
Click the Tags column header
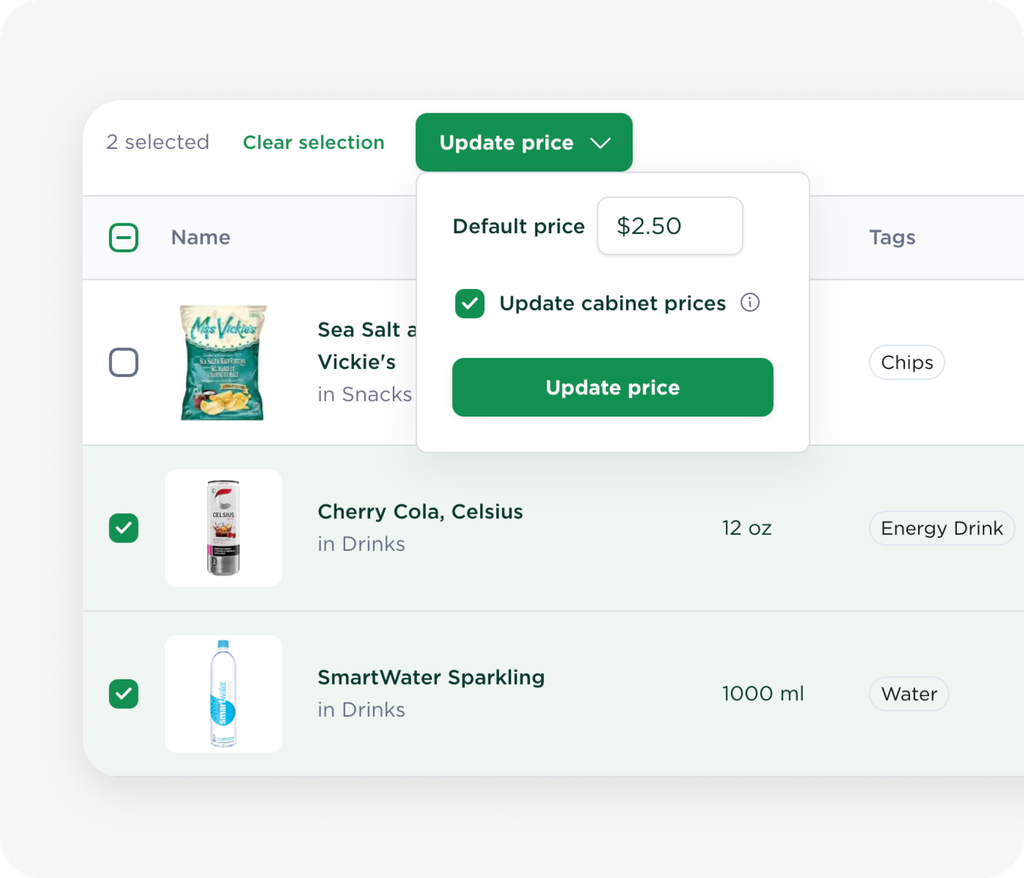click(x=892, y=237)
